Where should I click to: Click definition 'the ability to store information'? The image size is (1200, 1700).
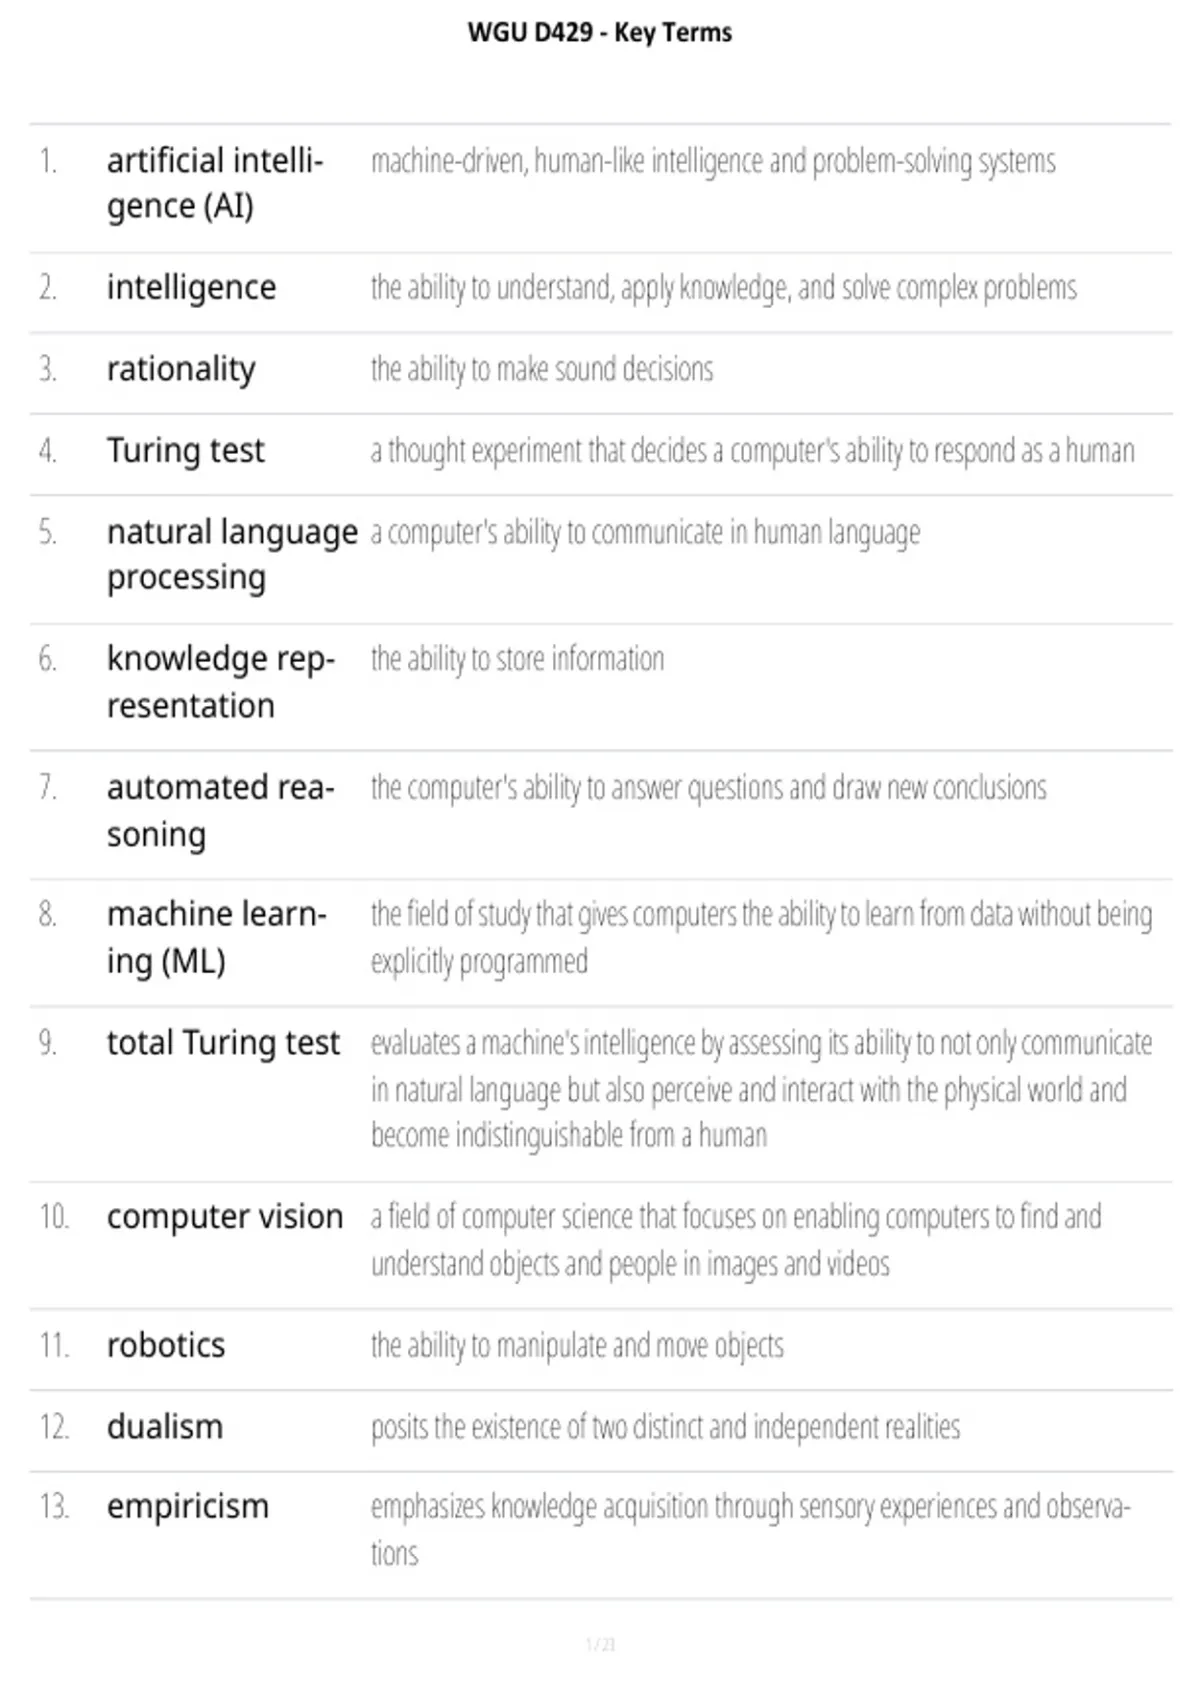(x=517, y=660)
